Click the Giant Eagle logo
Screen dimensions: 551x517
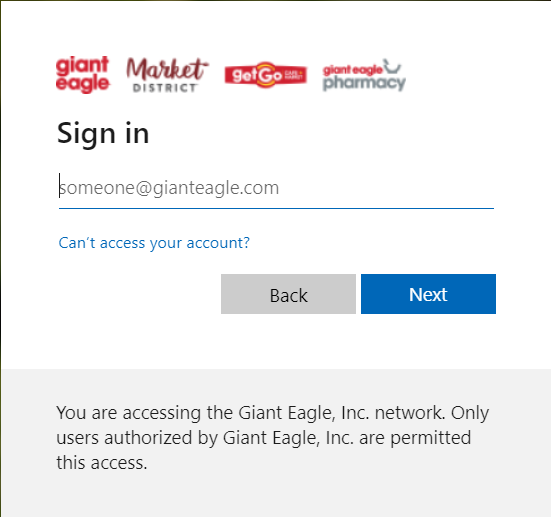(83, 75)
